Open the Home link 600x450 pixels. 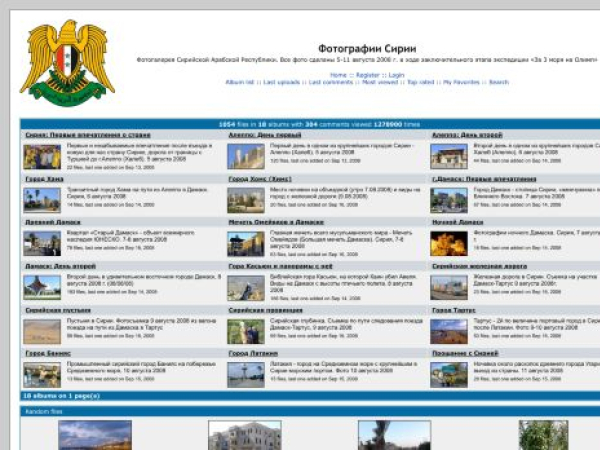[x=338, y=75]
